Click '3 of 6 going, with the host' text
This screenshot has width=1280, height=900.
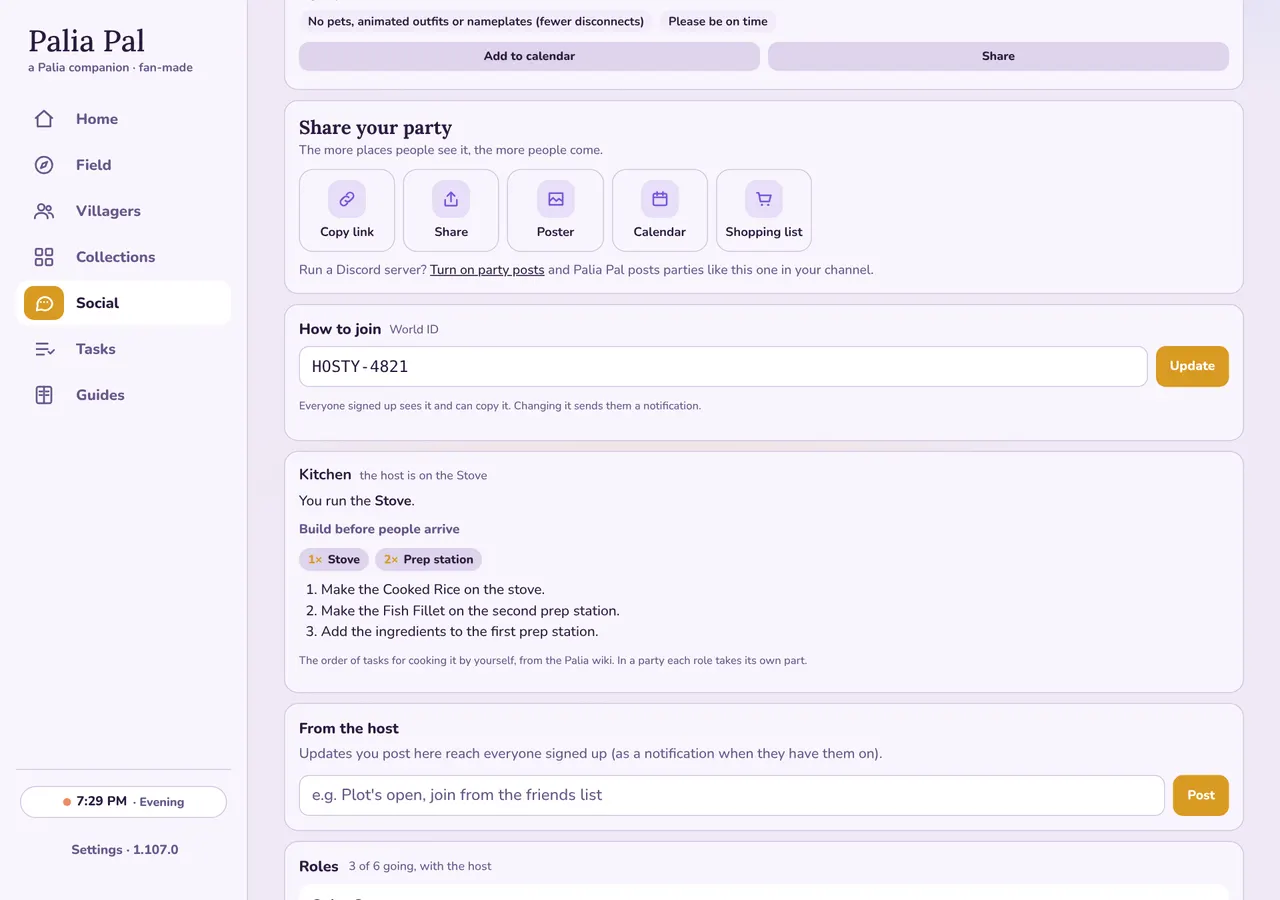tap(420, 866)
